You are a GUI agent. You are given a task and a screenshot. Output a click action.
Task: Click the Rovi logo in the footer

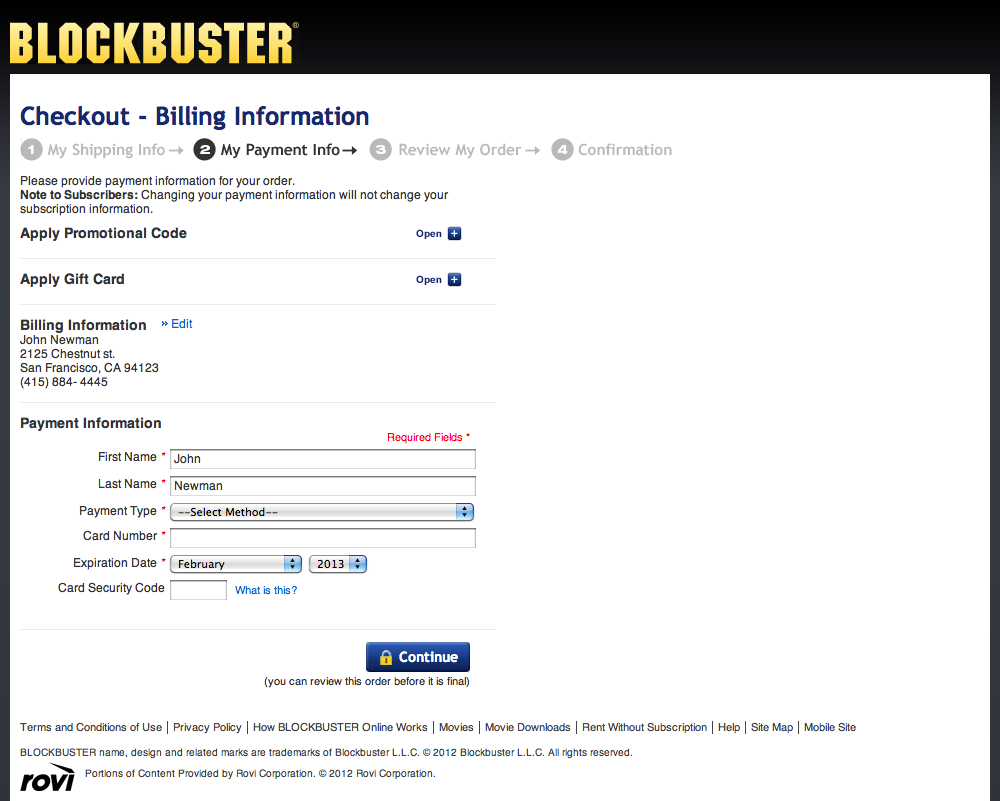45,776
